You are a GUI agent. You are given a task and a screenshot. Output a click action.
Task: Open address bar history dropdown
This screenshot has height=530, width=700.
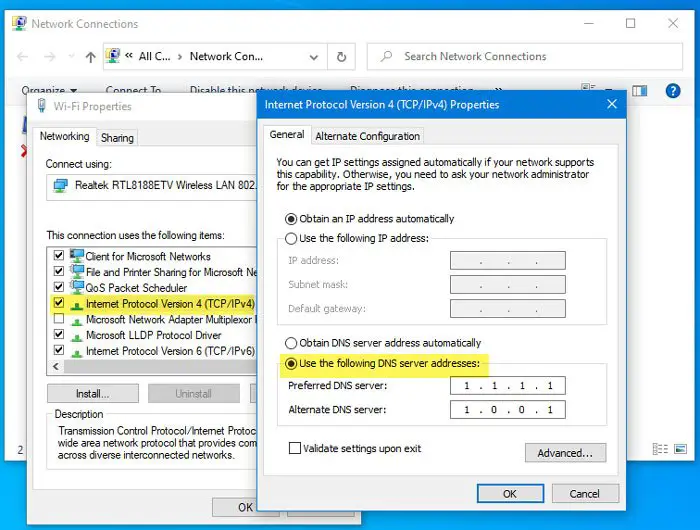pyautogui.click(x=314, y=57)
